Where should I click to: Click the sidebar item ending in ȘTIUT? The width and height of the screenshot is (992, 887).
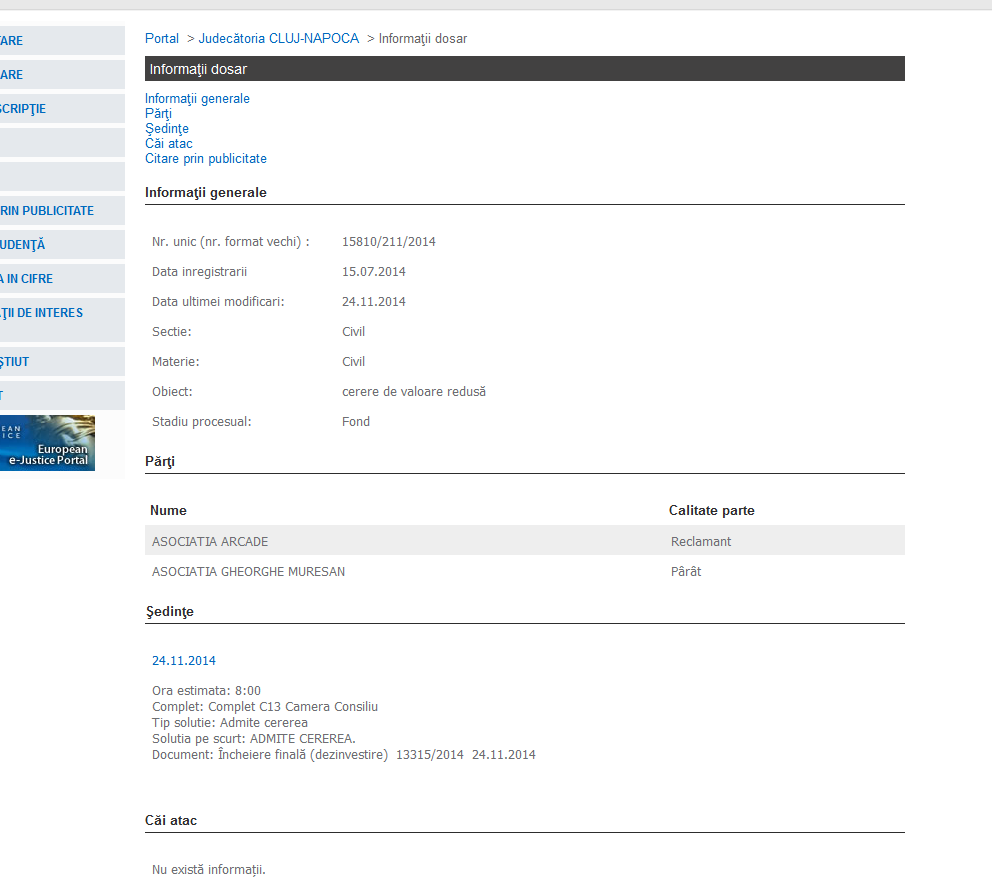[x=16, y=362]
